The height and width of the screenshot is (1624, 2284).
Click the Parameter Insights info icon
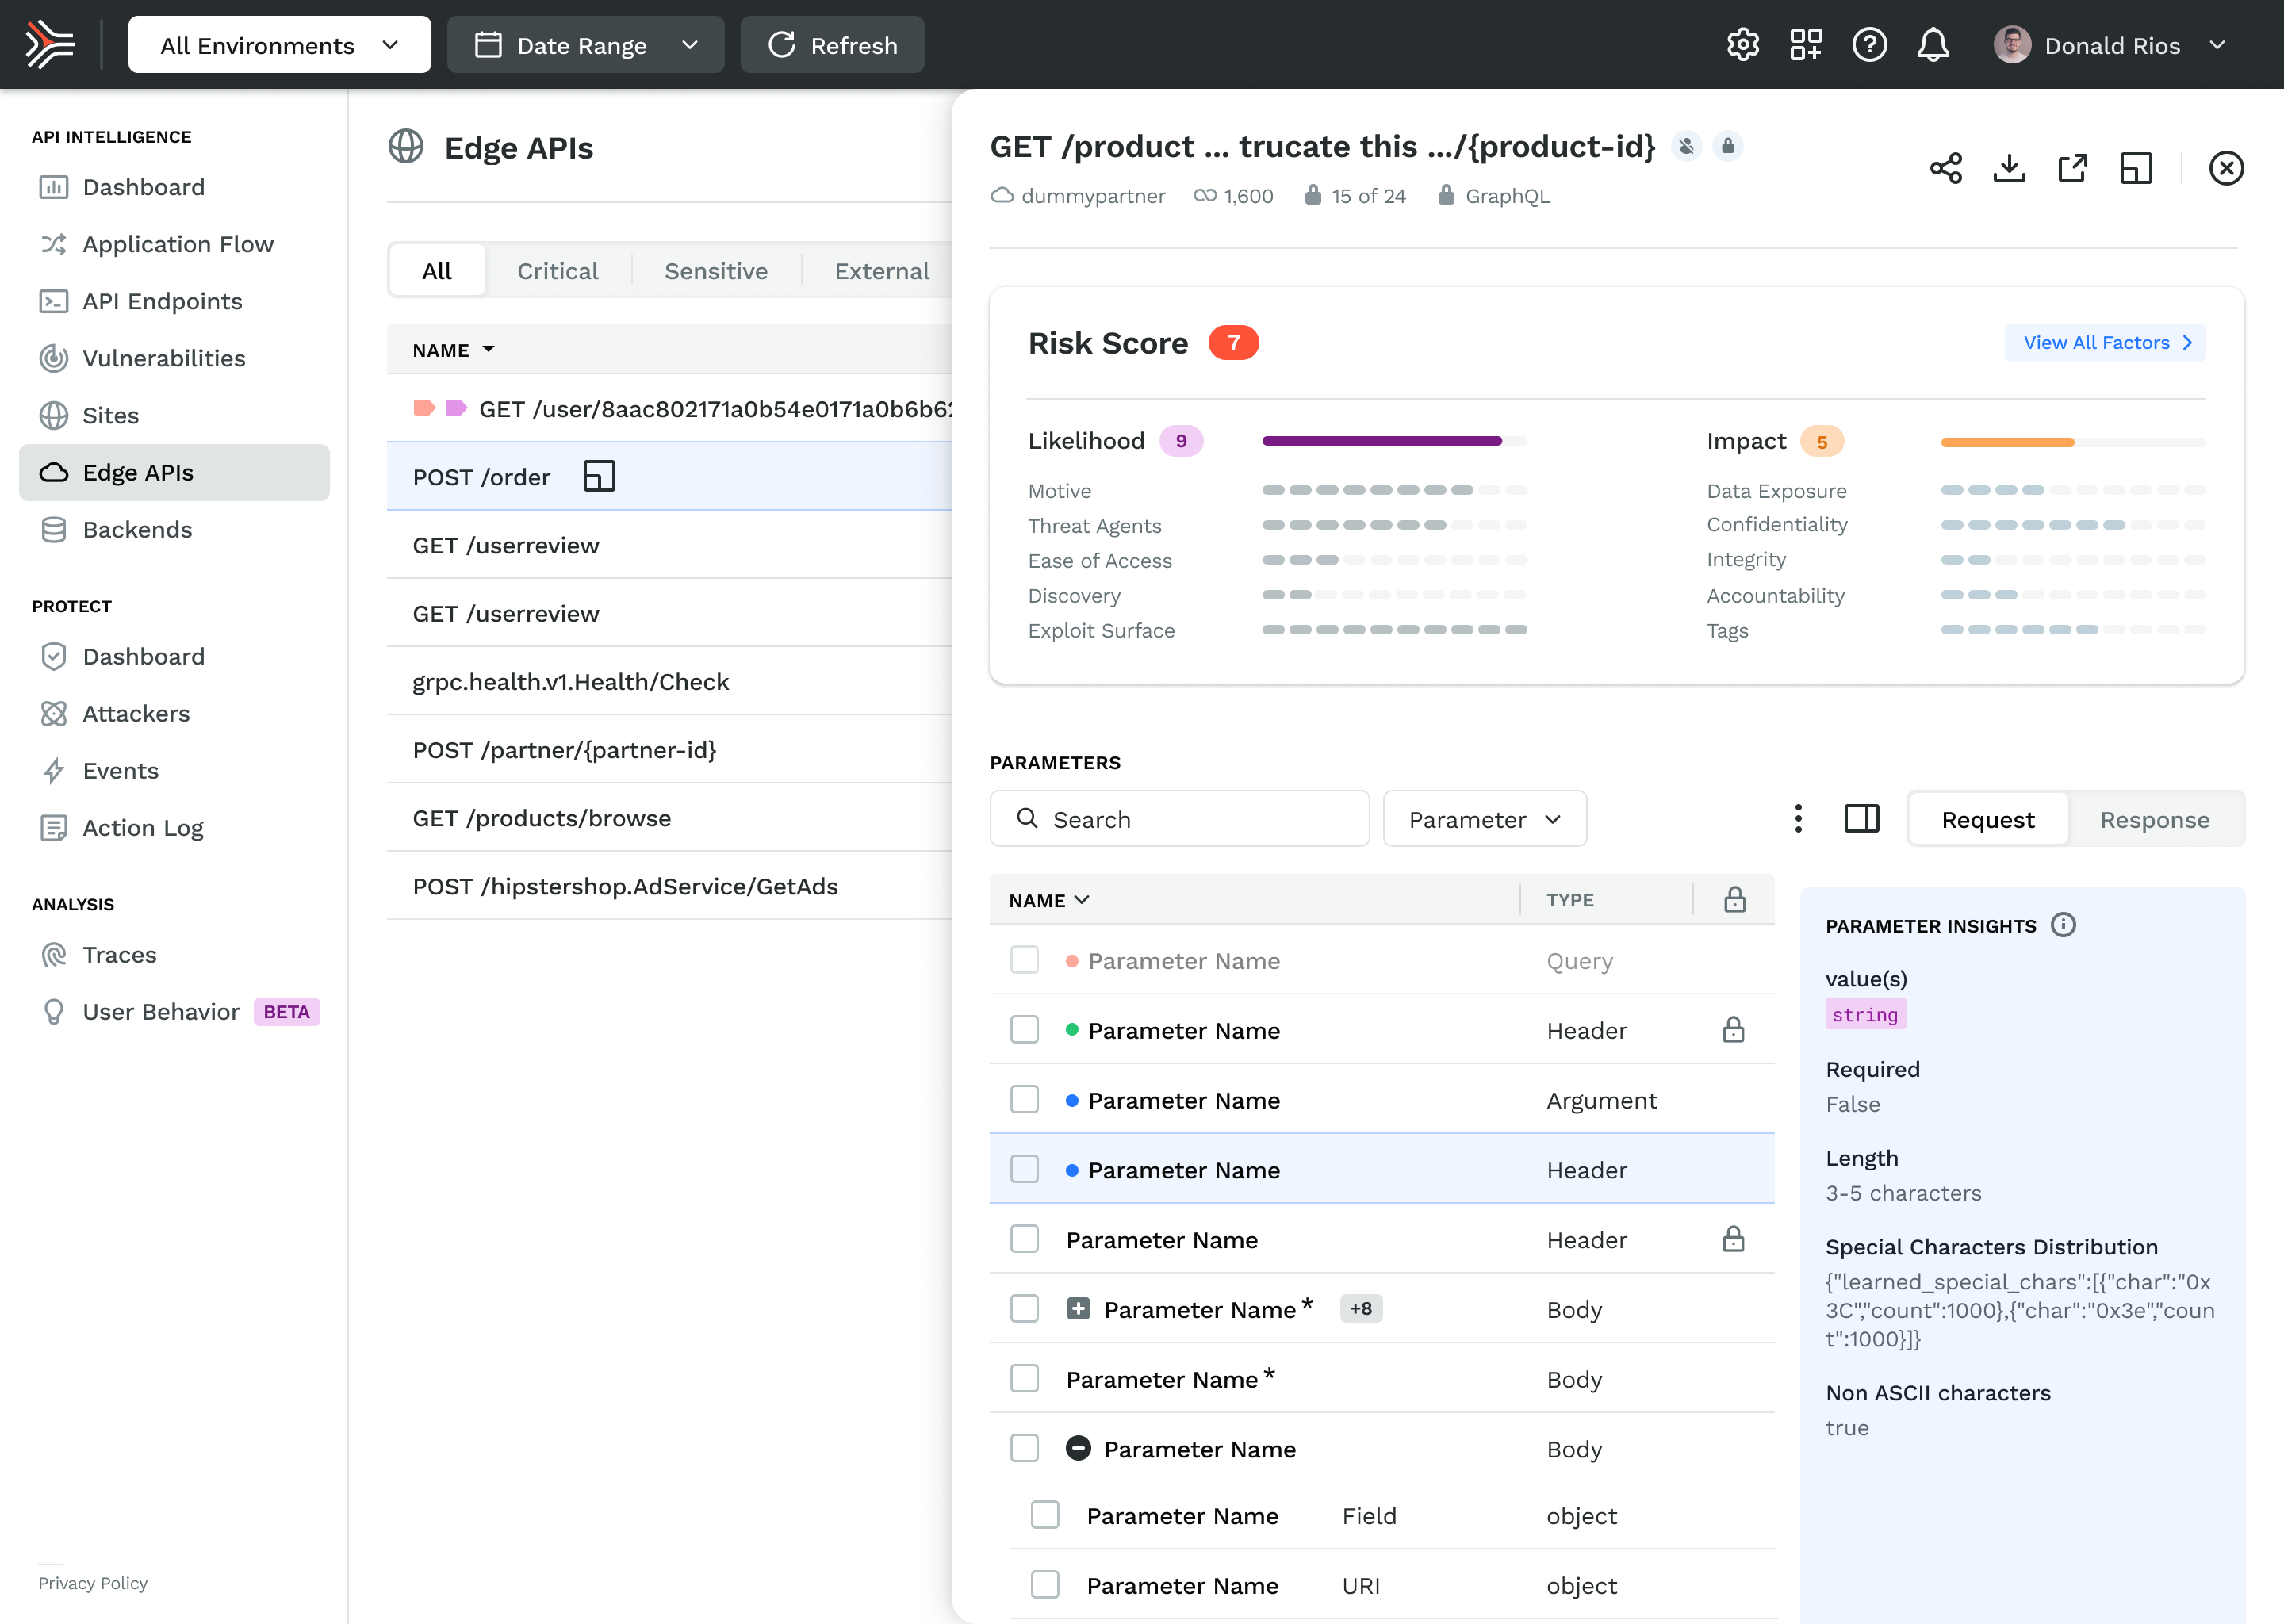point(2063,925)
